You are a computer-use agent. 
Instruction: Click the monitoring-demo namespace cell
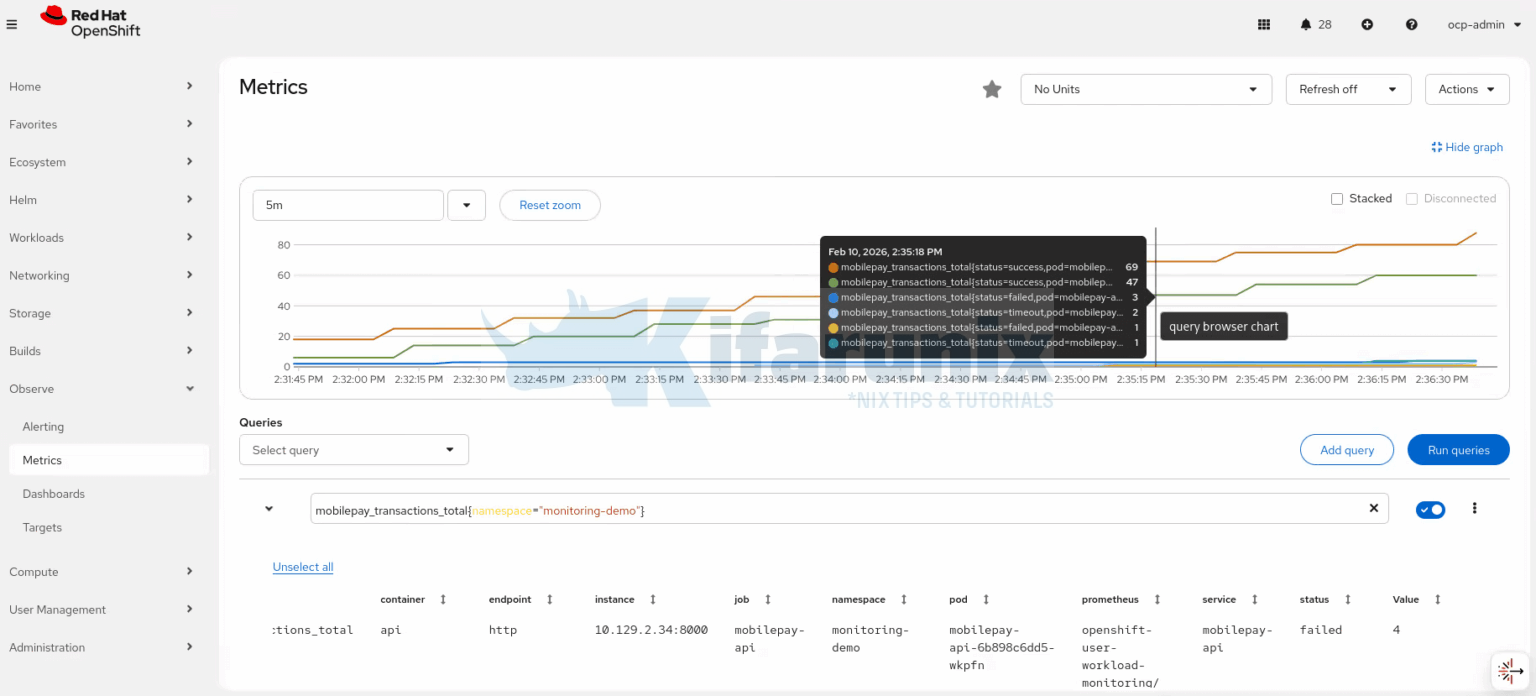coord(870,639)
